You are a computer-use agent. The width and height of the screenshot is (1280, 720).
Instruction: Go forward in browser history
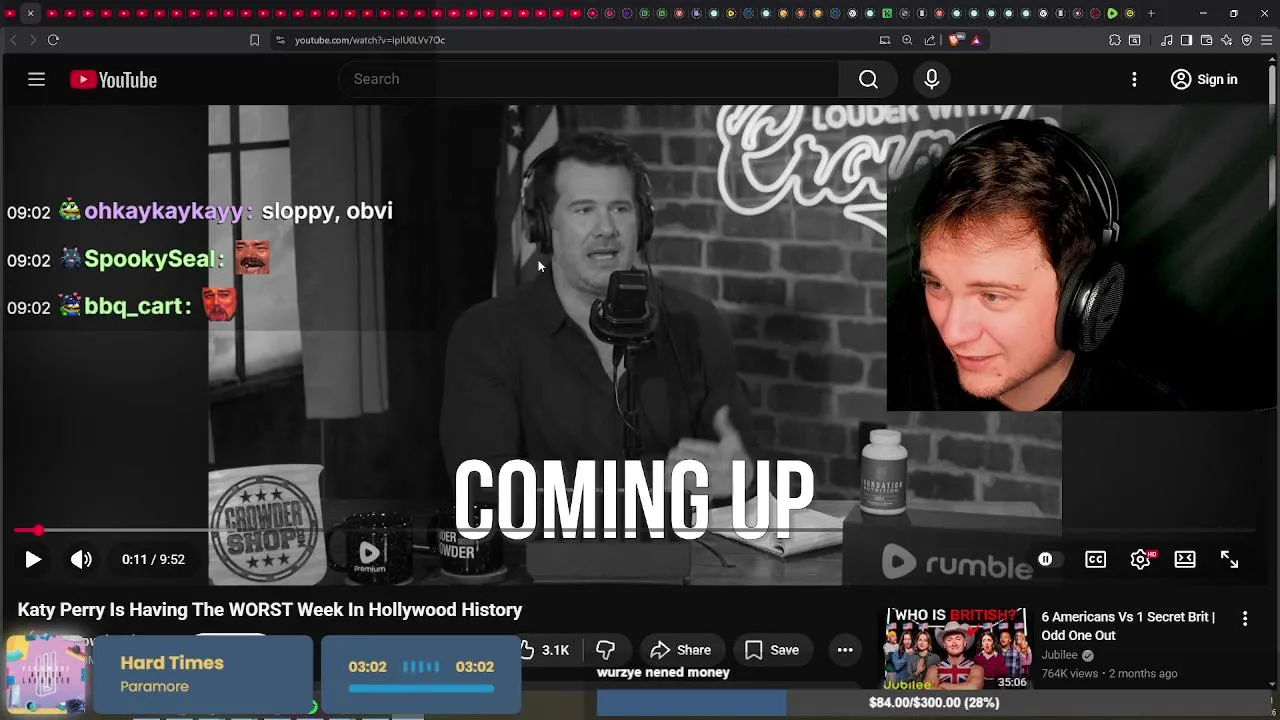click(33, 40)
